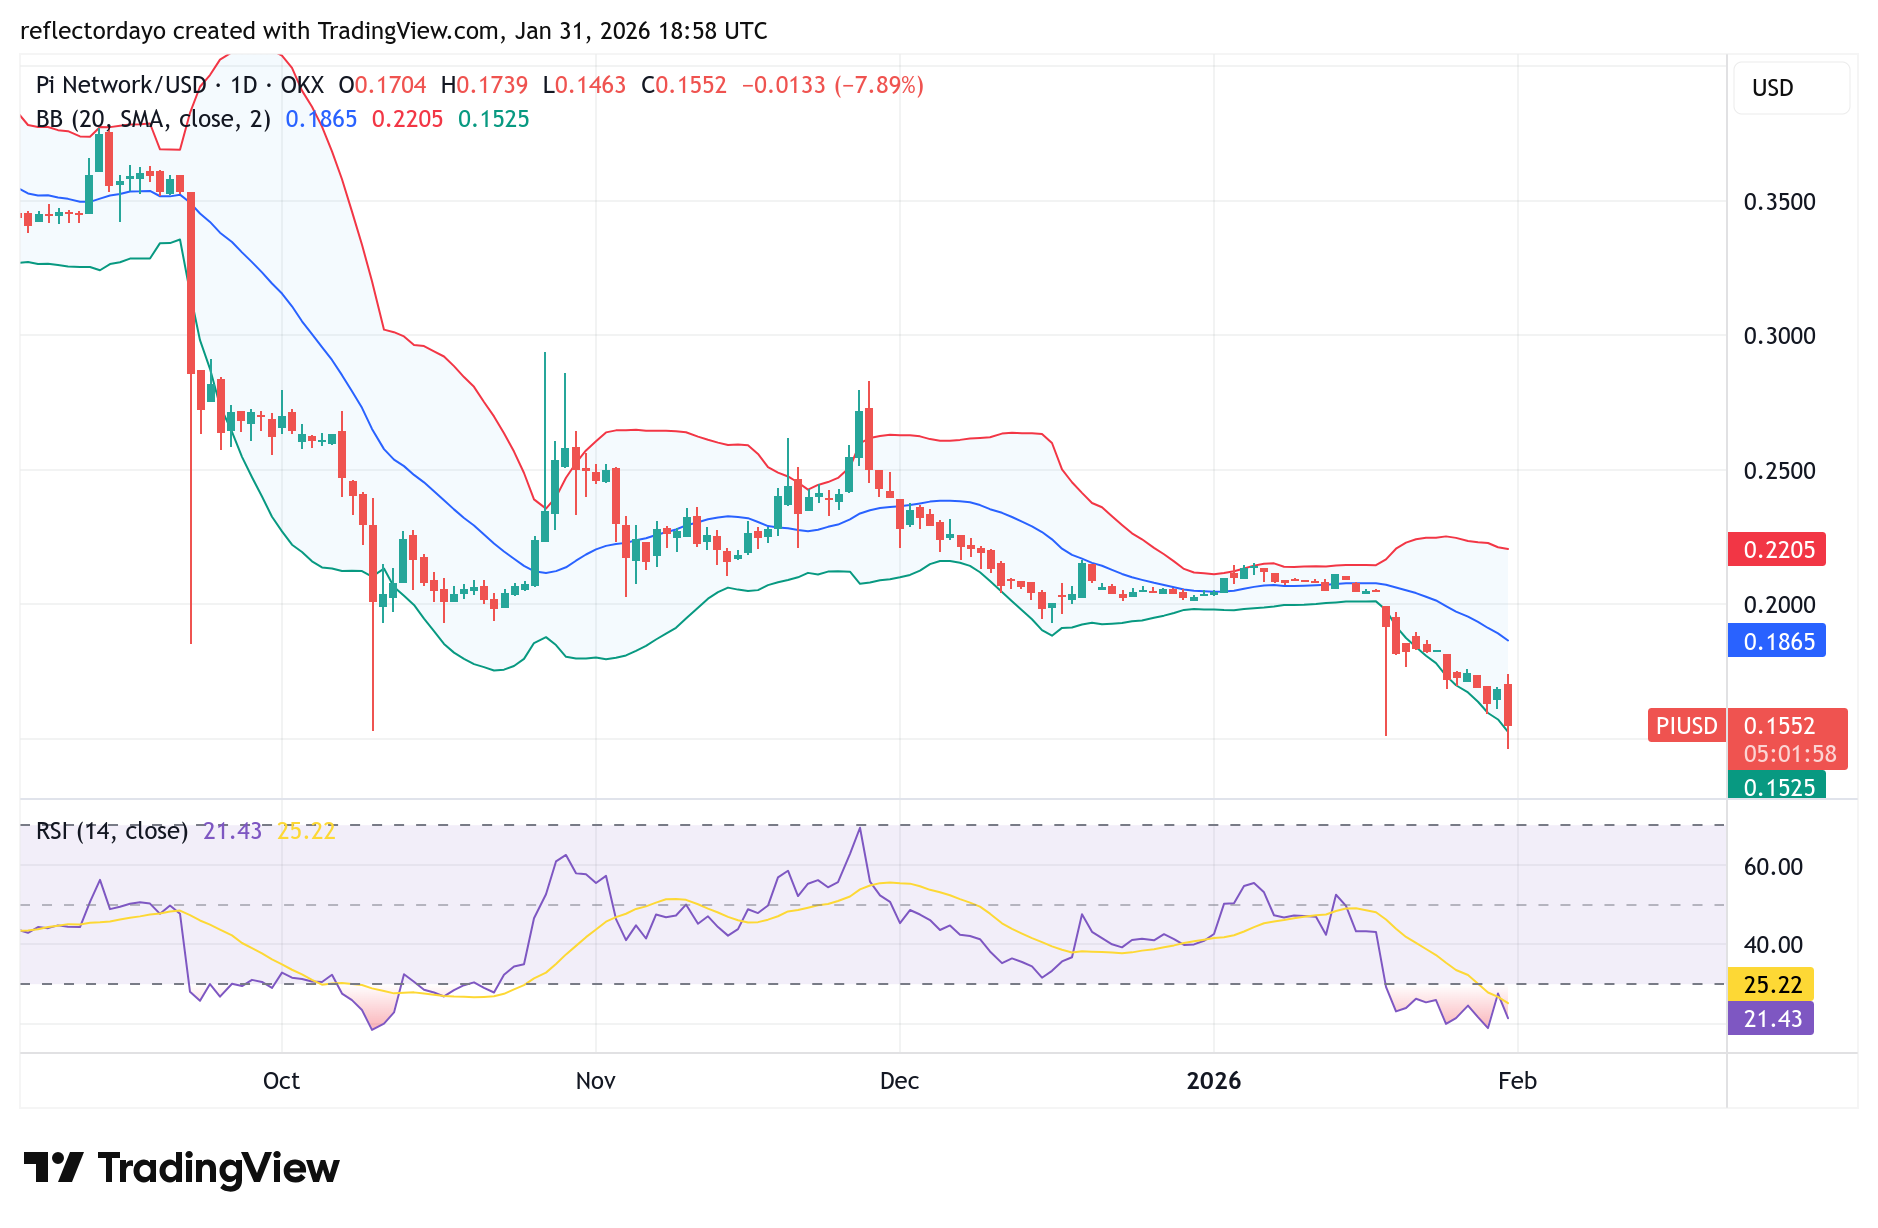Click the PIUSD price tag label
The height and width of the screenshot is (1228, 1878).
(x=1686, y=726)
